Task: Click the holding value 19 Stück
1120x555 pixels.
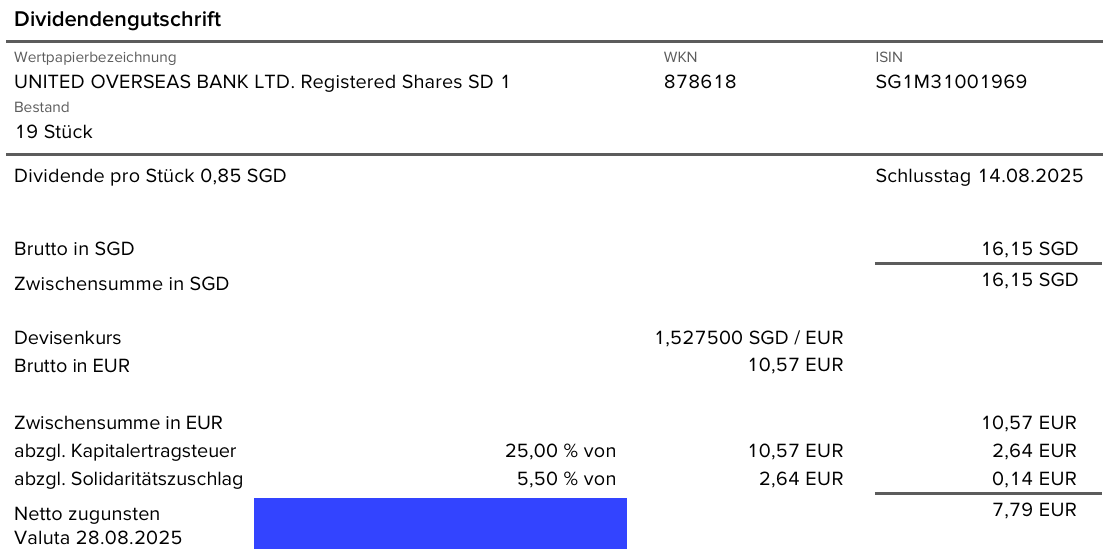Action: pyautogui.click(x=54, y=132)
